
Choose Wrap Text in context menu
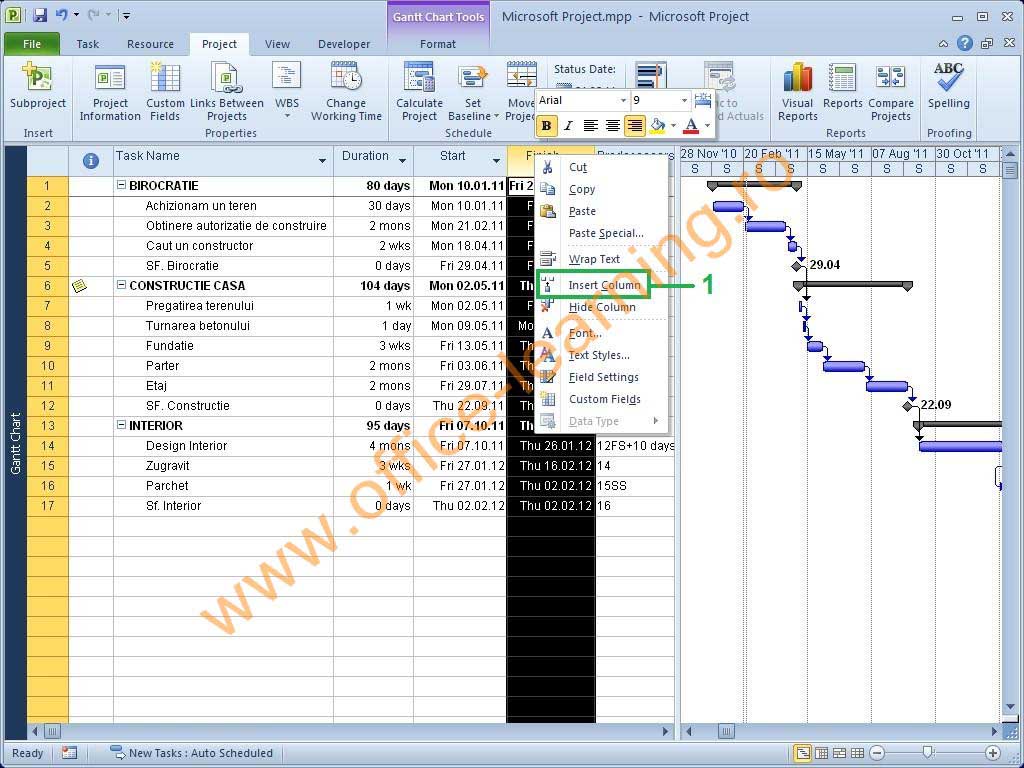[x=601, y=259]
